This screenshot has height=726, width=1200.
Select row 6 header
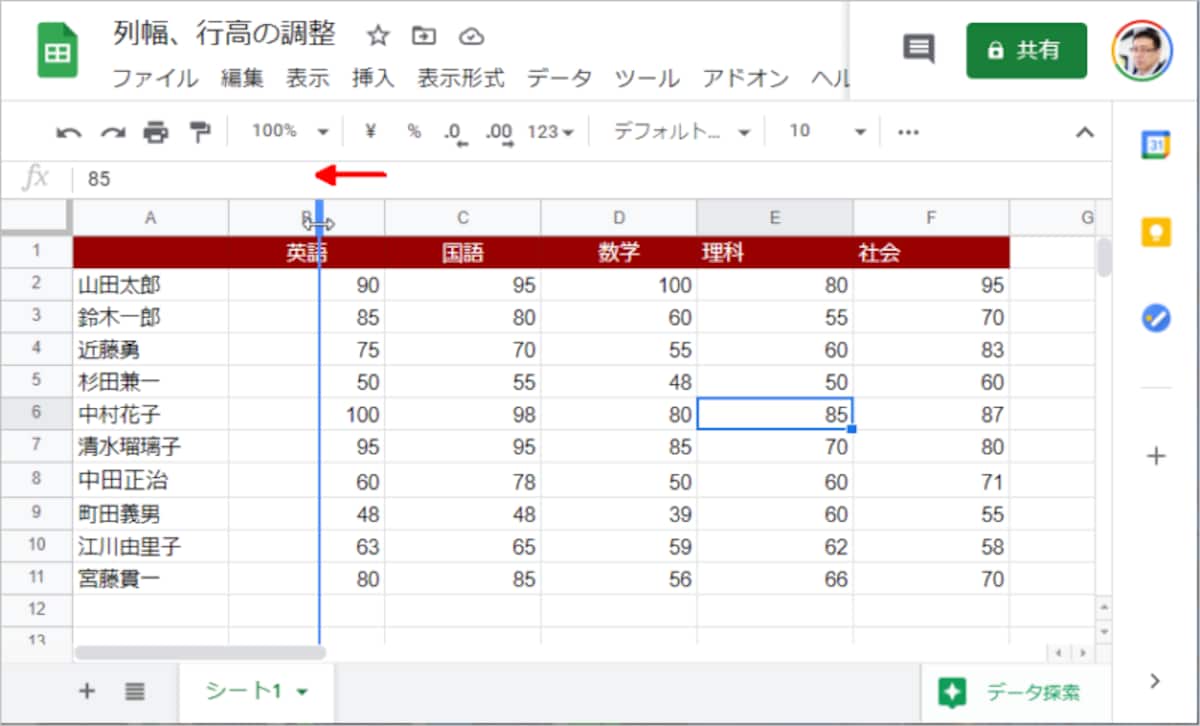(36, 413)
